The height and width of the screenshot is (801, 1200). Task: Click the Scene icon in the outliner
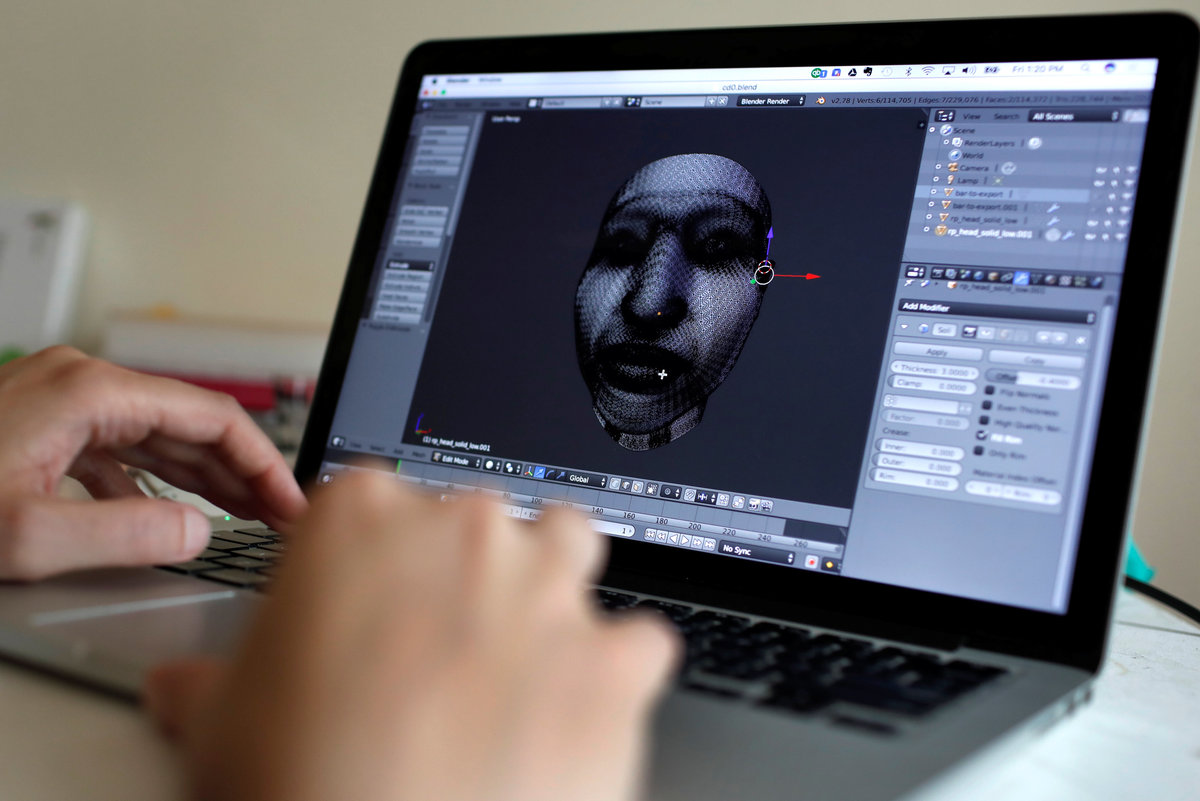click(946, 130)
